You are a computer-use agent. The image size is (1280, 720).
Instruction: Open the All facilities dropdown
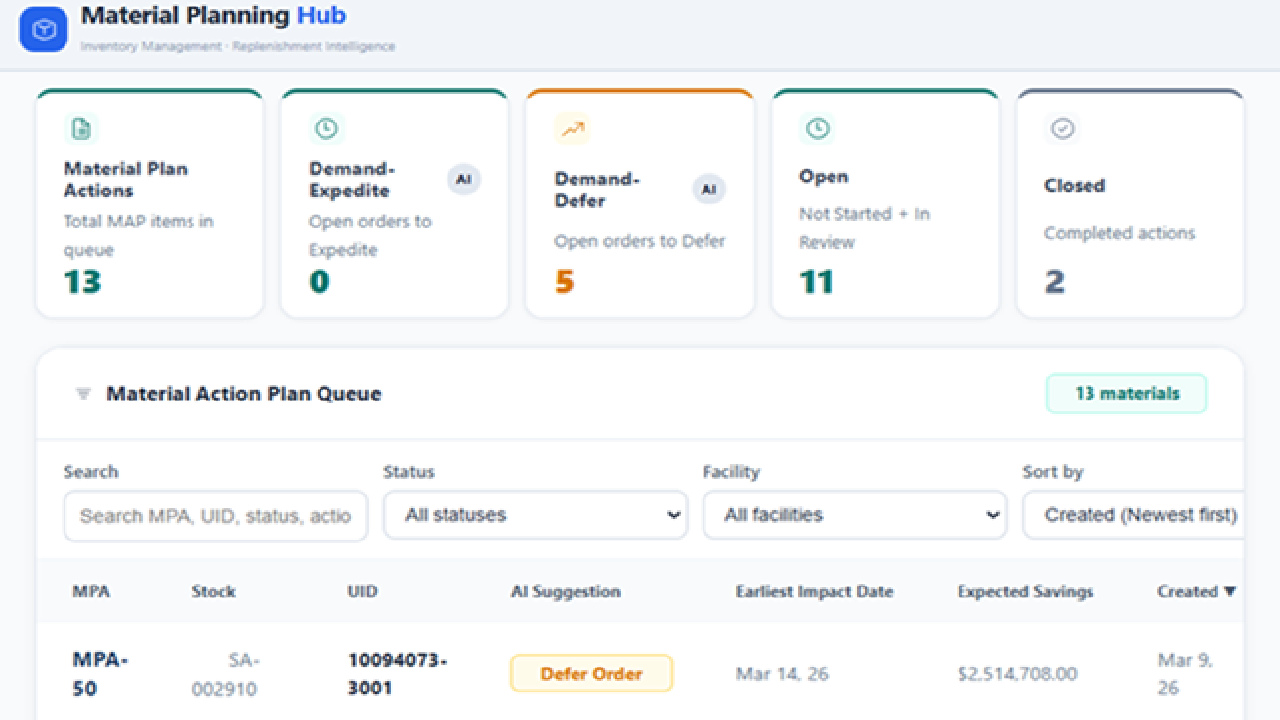(855, 515)
